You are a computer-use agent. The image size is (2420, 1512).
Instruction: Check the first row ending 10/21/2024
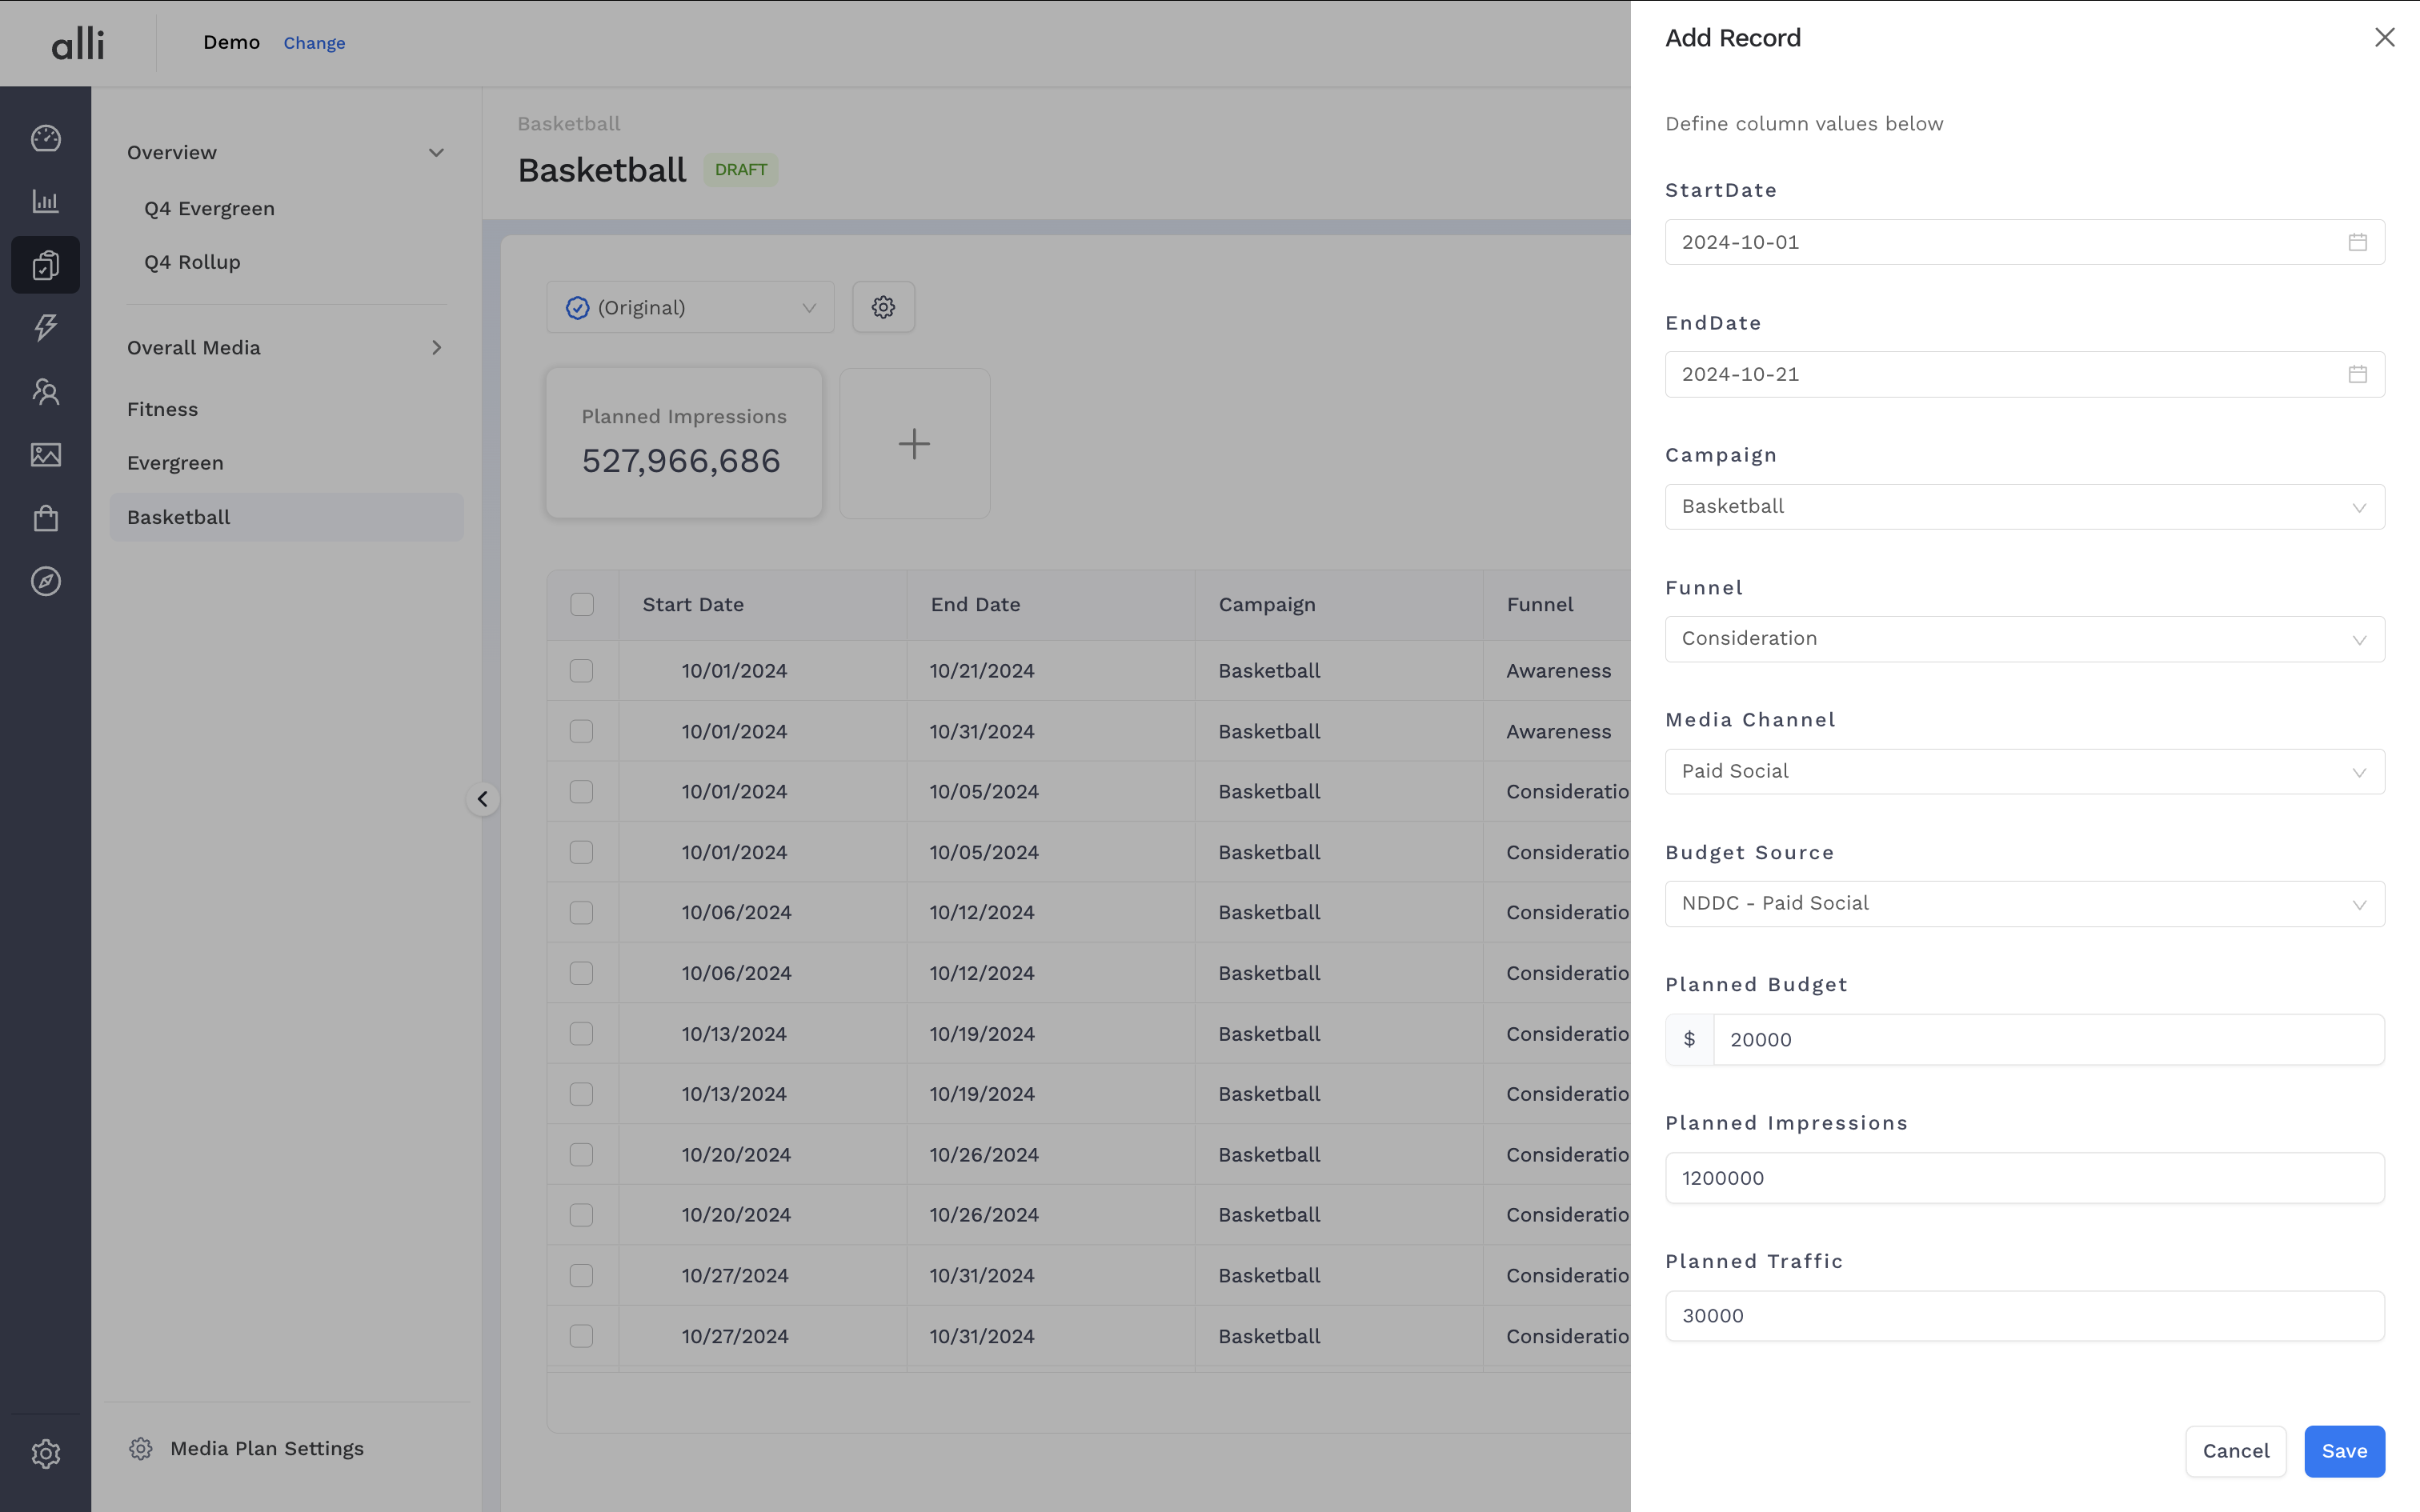[581, 671]
